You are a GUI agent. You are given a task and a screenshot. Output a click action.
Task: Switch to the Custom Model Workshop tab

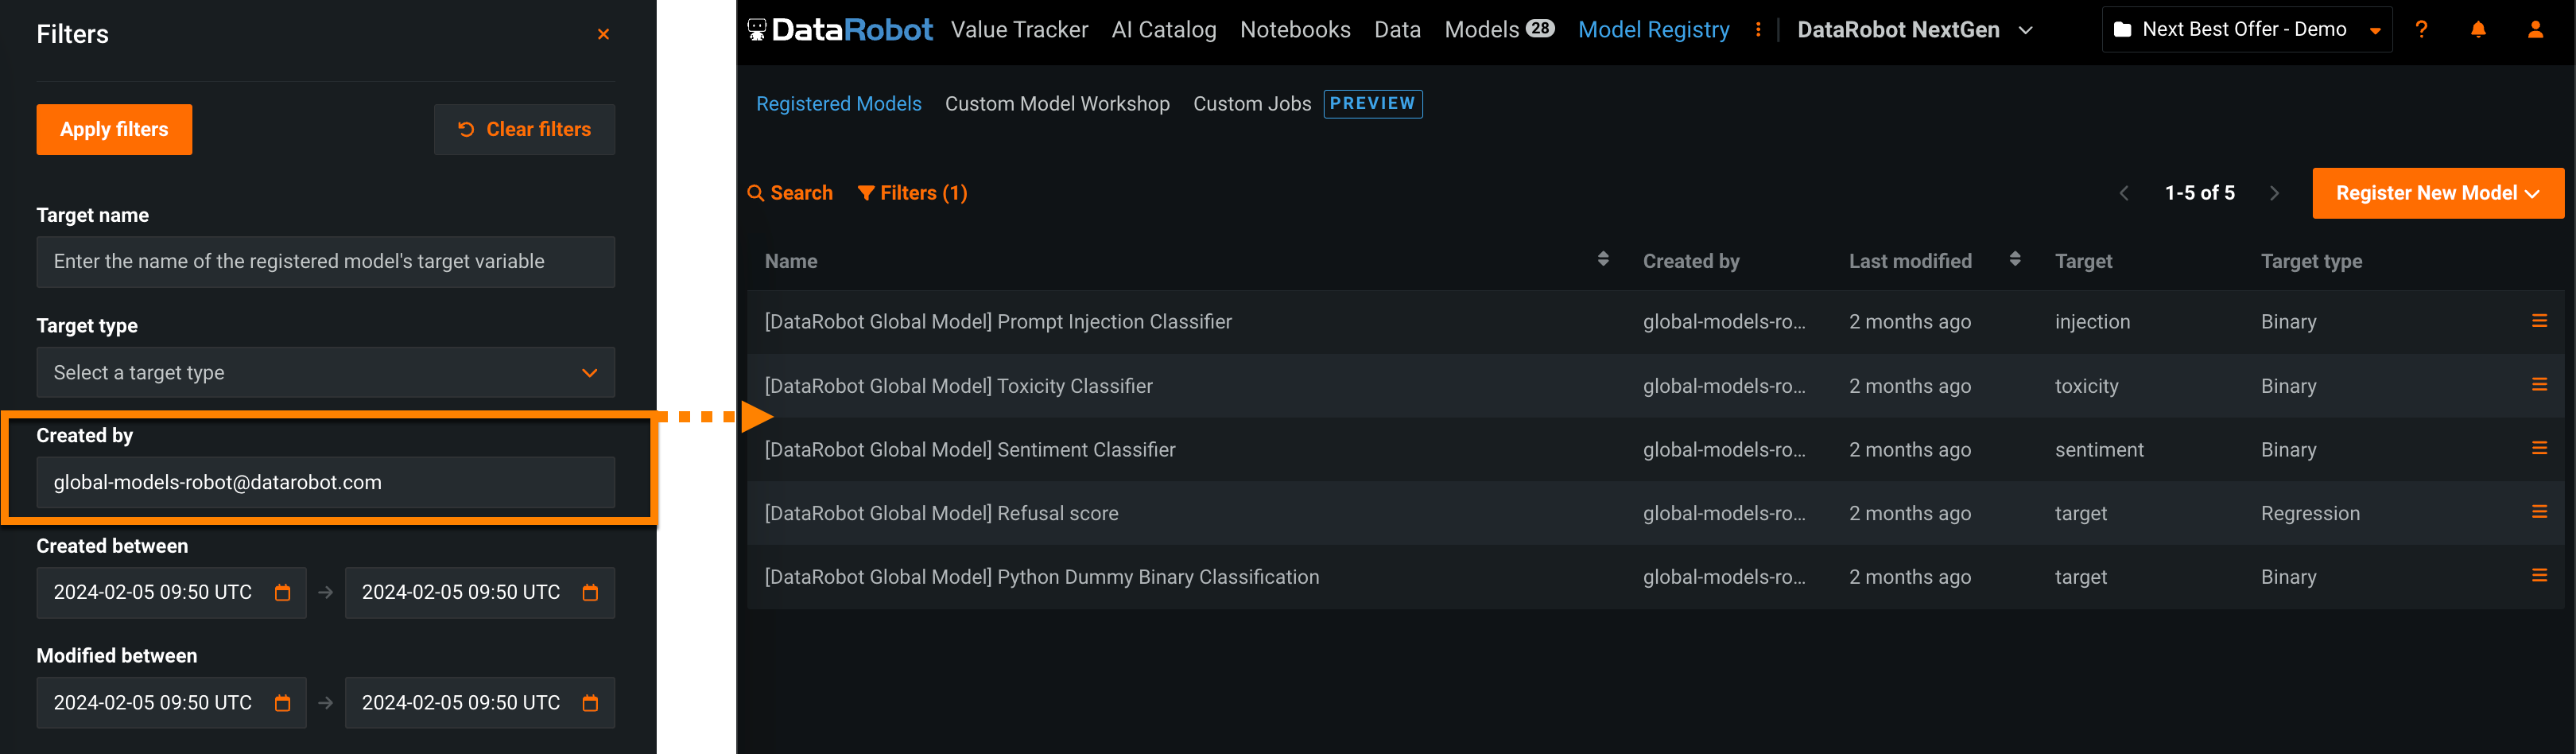(1057, 104)
